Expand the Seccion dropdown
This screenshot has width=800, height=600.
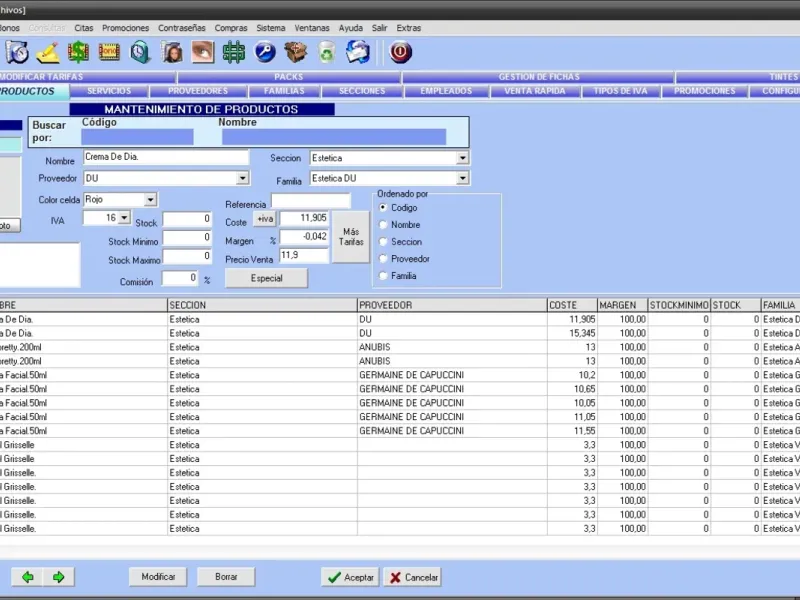(x=462, y=158)
